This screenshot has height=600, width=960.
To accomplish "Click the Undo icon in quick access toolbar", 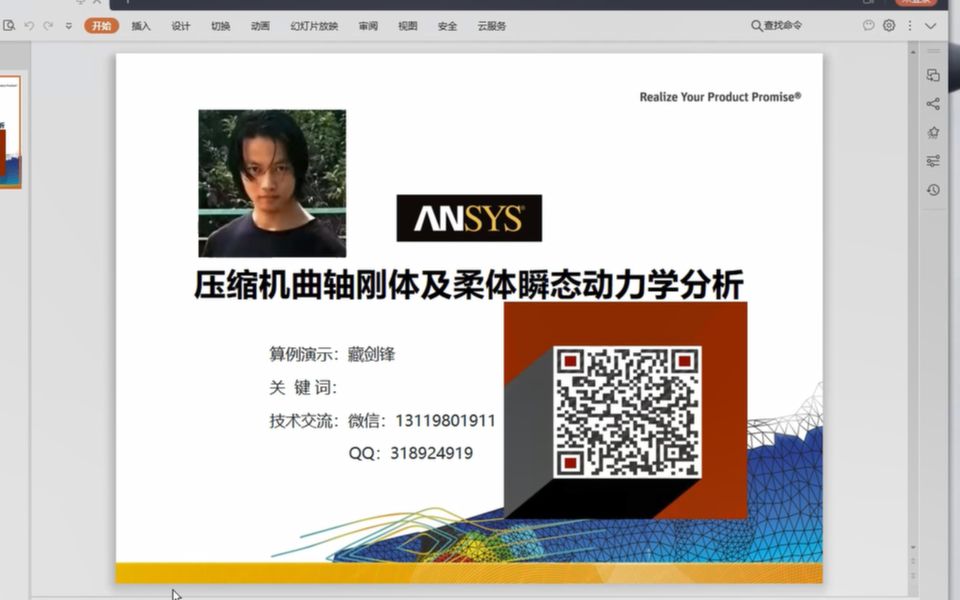I will click(29, 25).
